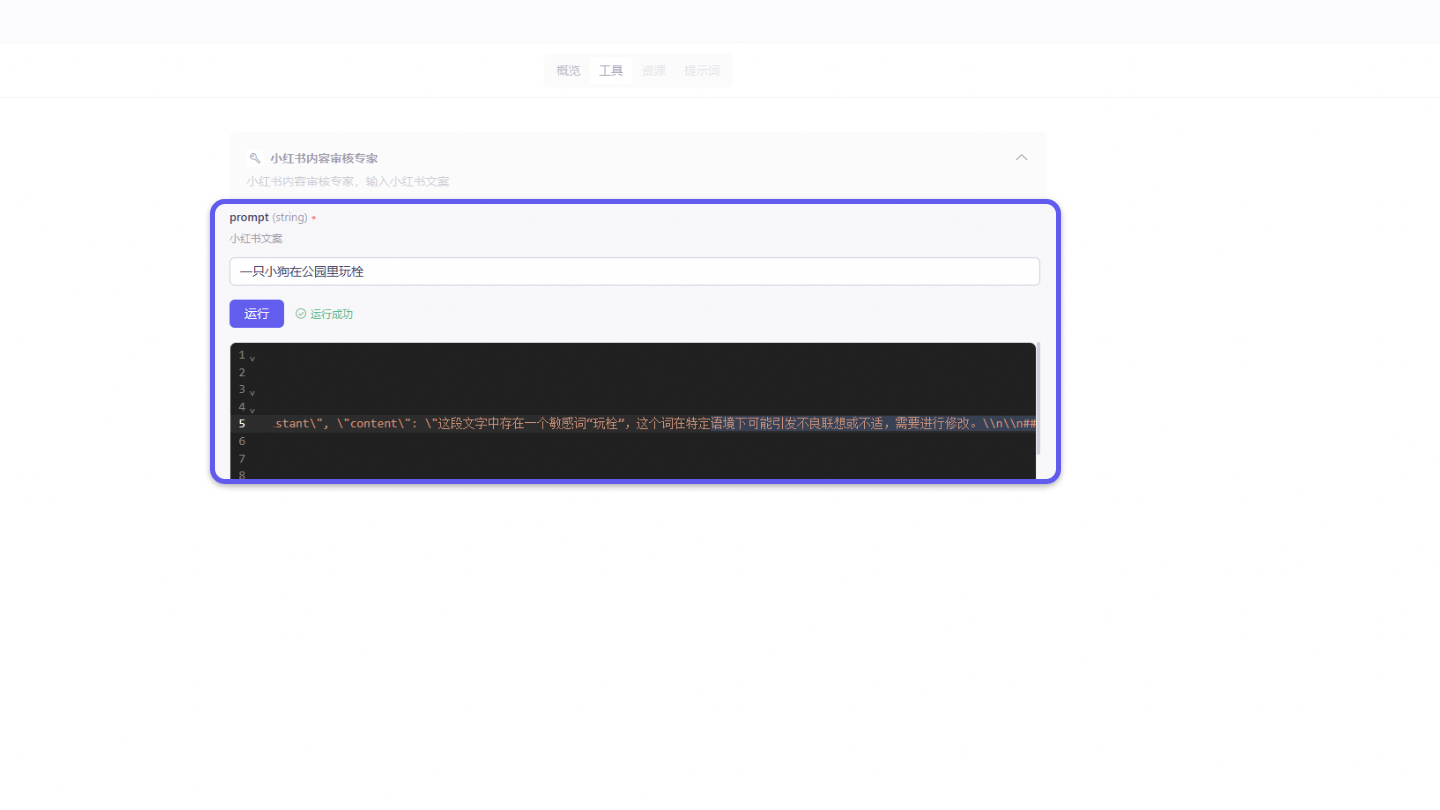Switch to the 工具 tab

pos(611,70)
